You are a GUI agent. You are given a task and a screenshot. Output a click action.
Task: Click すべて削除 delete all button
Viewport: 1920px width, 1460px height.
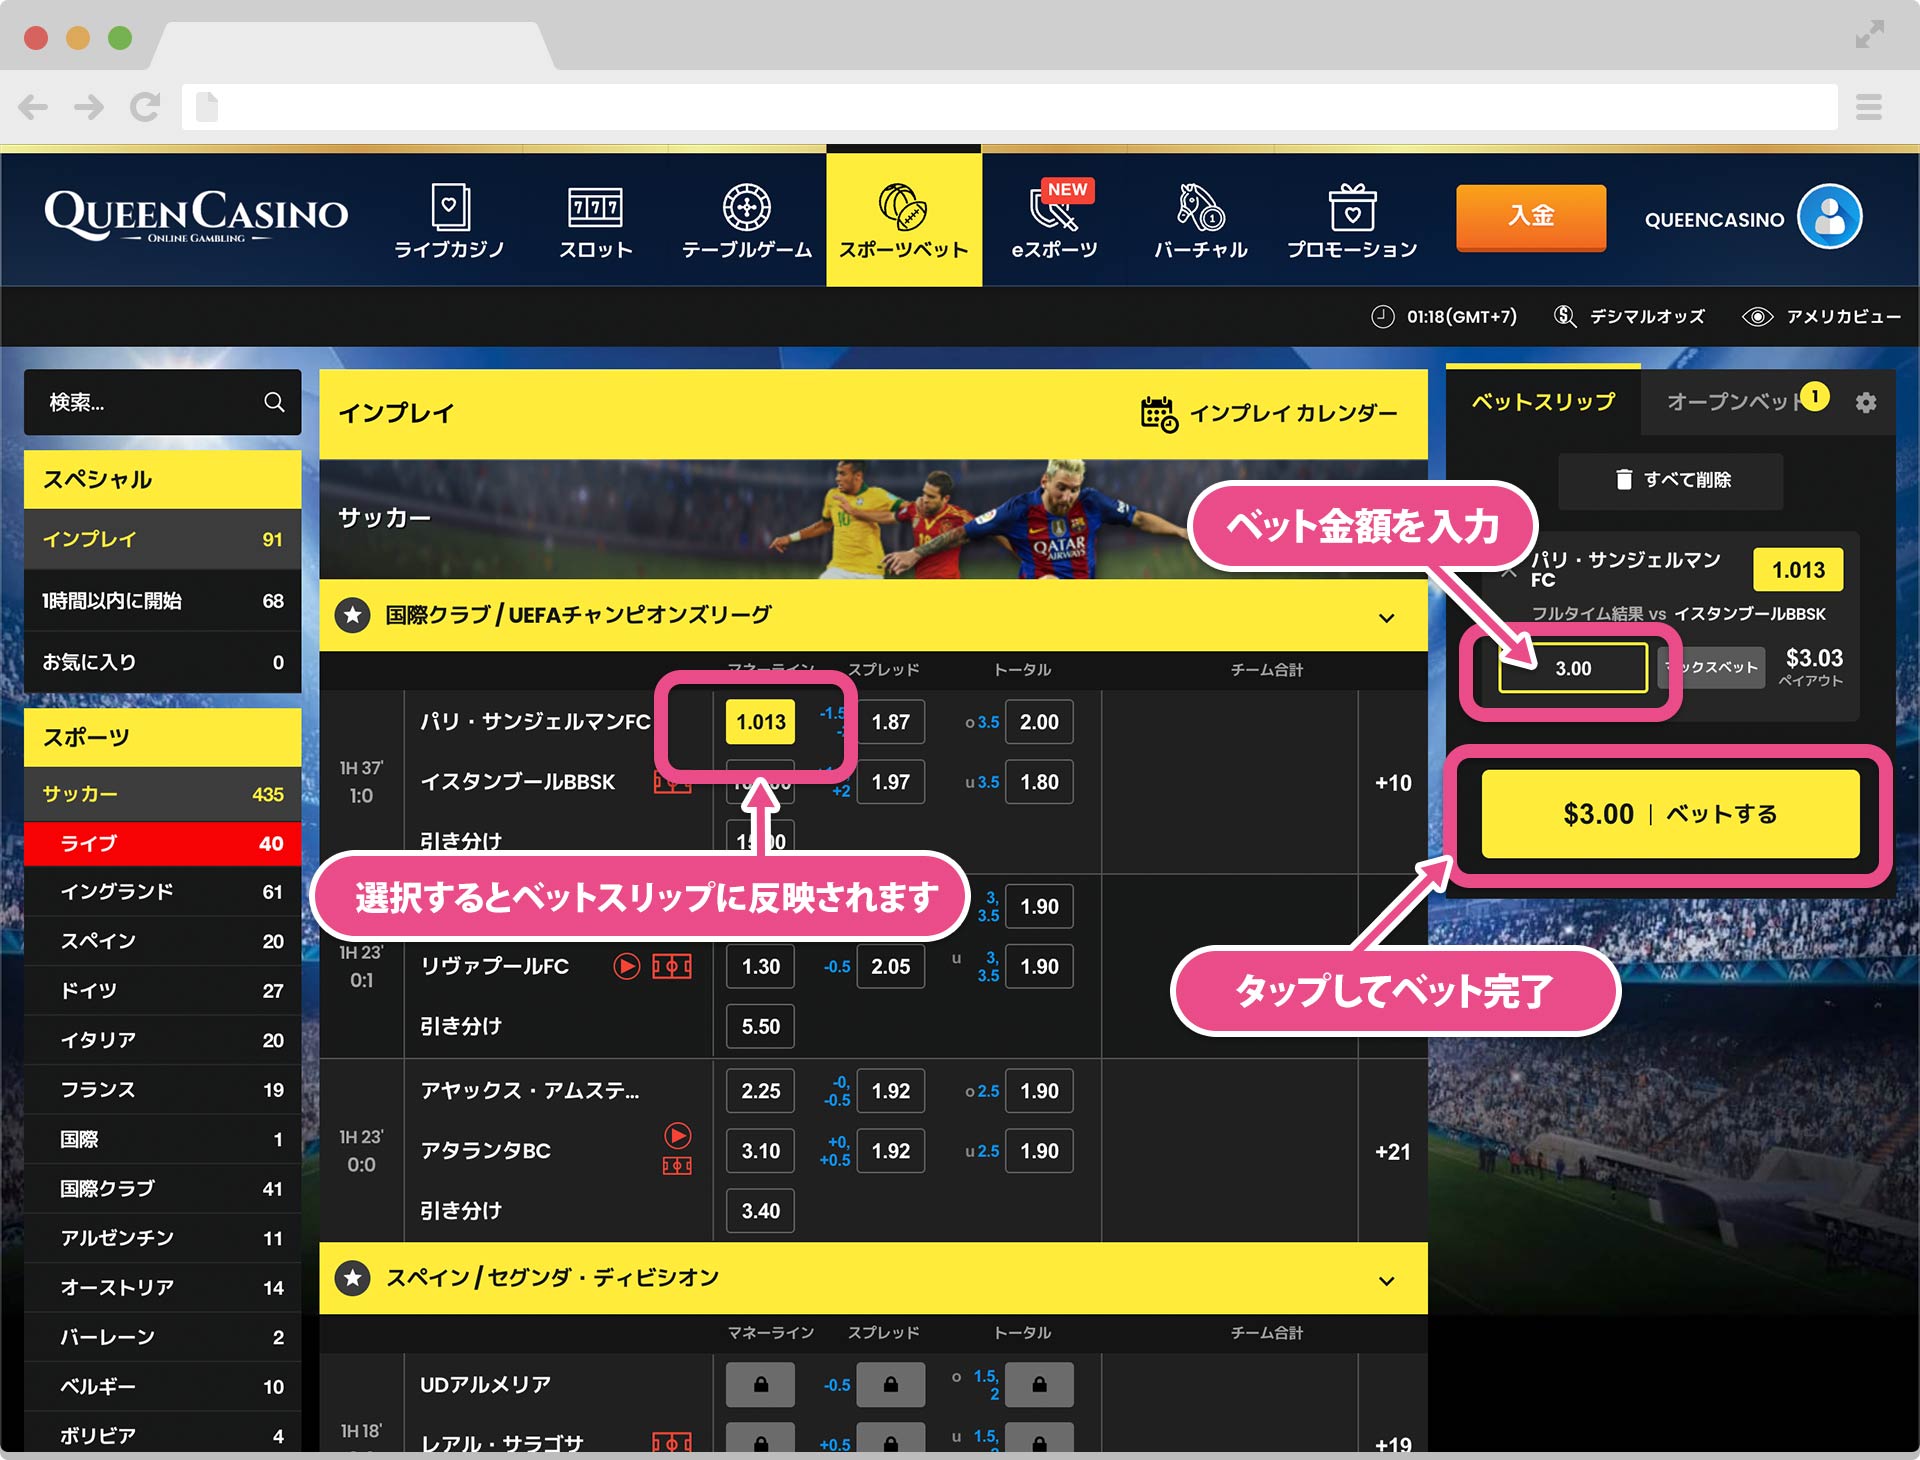coord(1671,480)
